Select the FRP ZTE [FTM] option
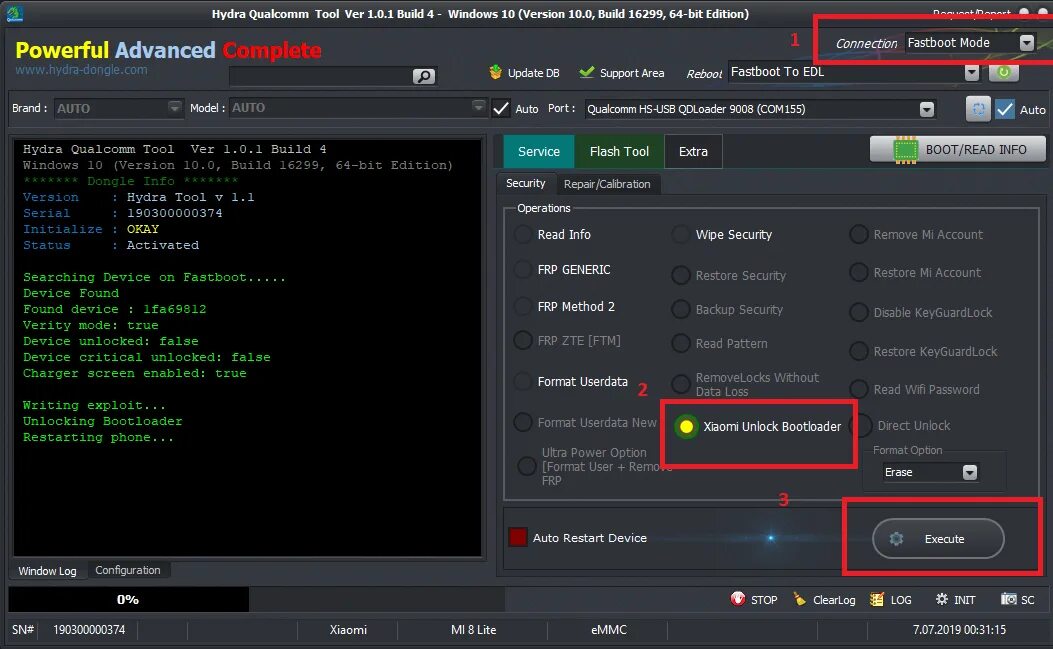The image size is (1053, 649). click(523, 341)
